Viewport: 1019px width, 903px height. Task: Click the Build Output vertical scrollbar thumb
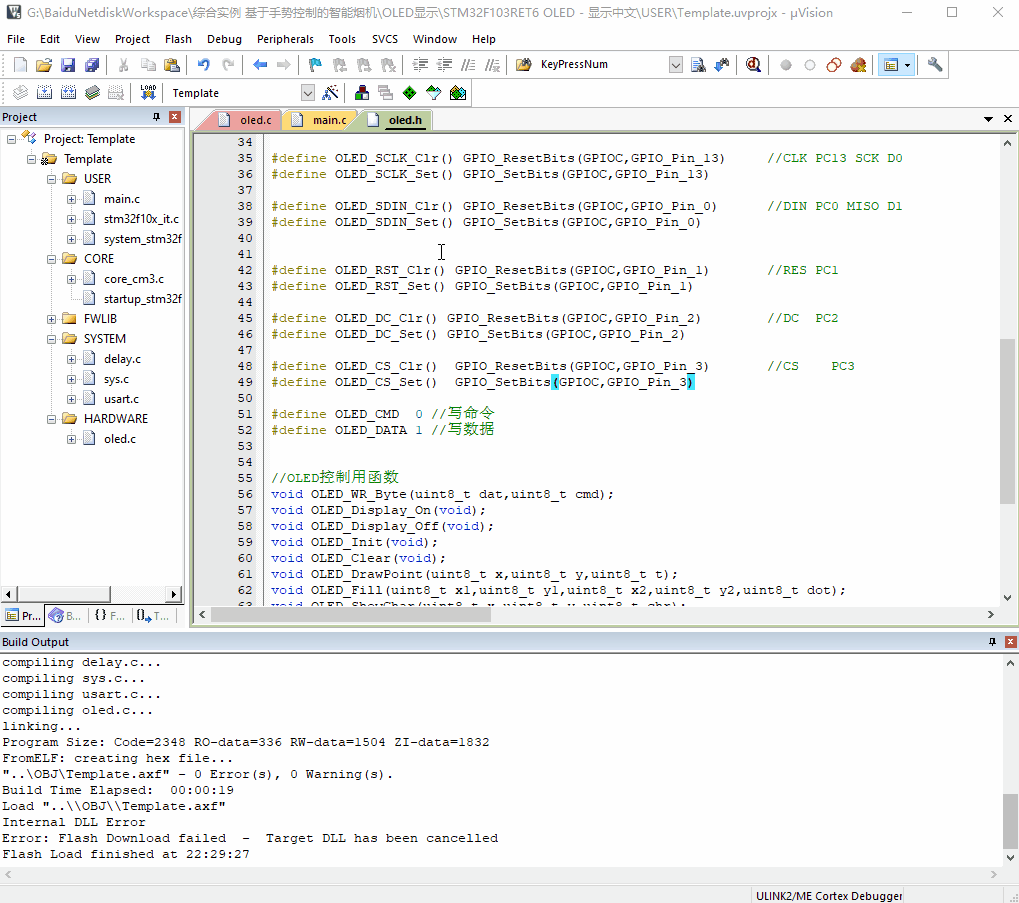(1010, 821)
